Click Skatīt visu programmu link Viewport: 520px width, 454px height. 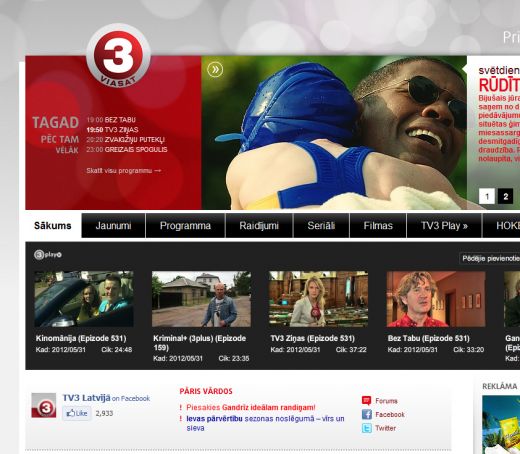point(124,171)
